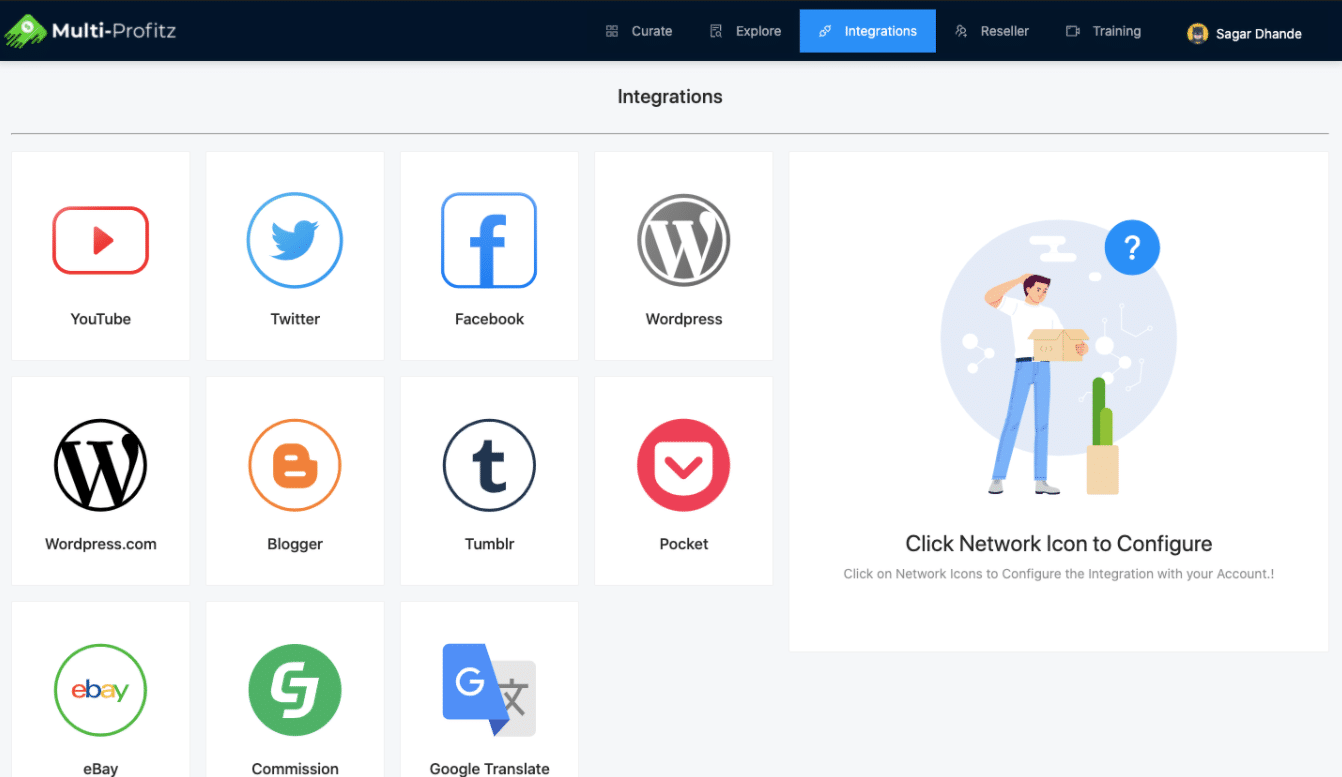
Task: Click the Google Translate icon
Action: [x=489, y=691]
